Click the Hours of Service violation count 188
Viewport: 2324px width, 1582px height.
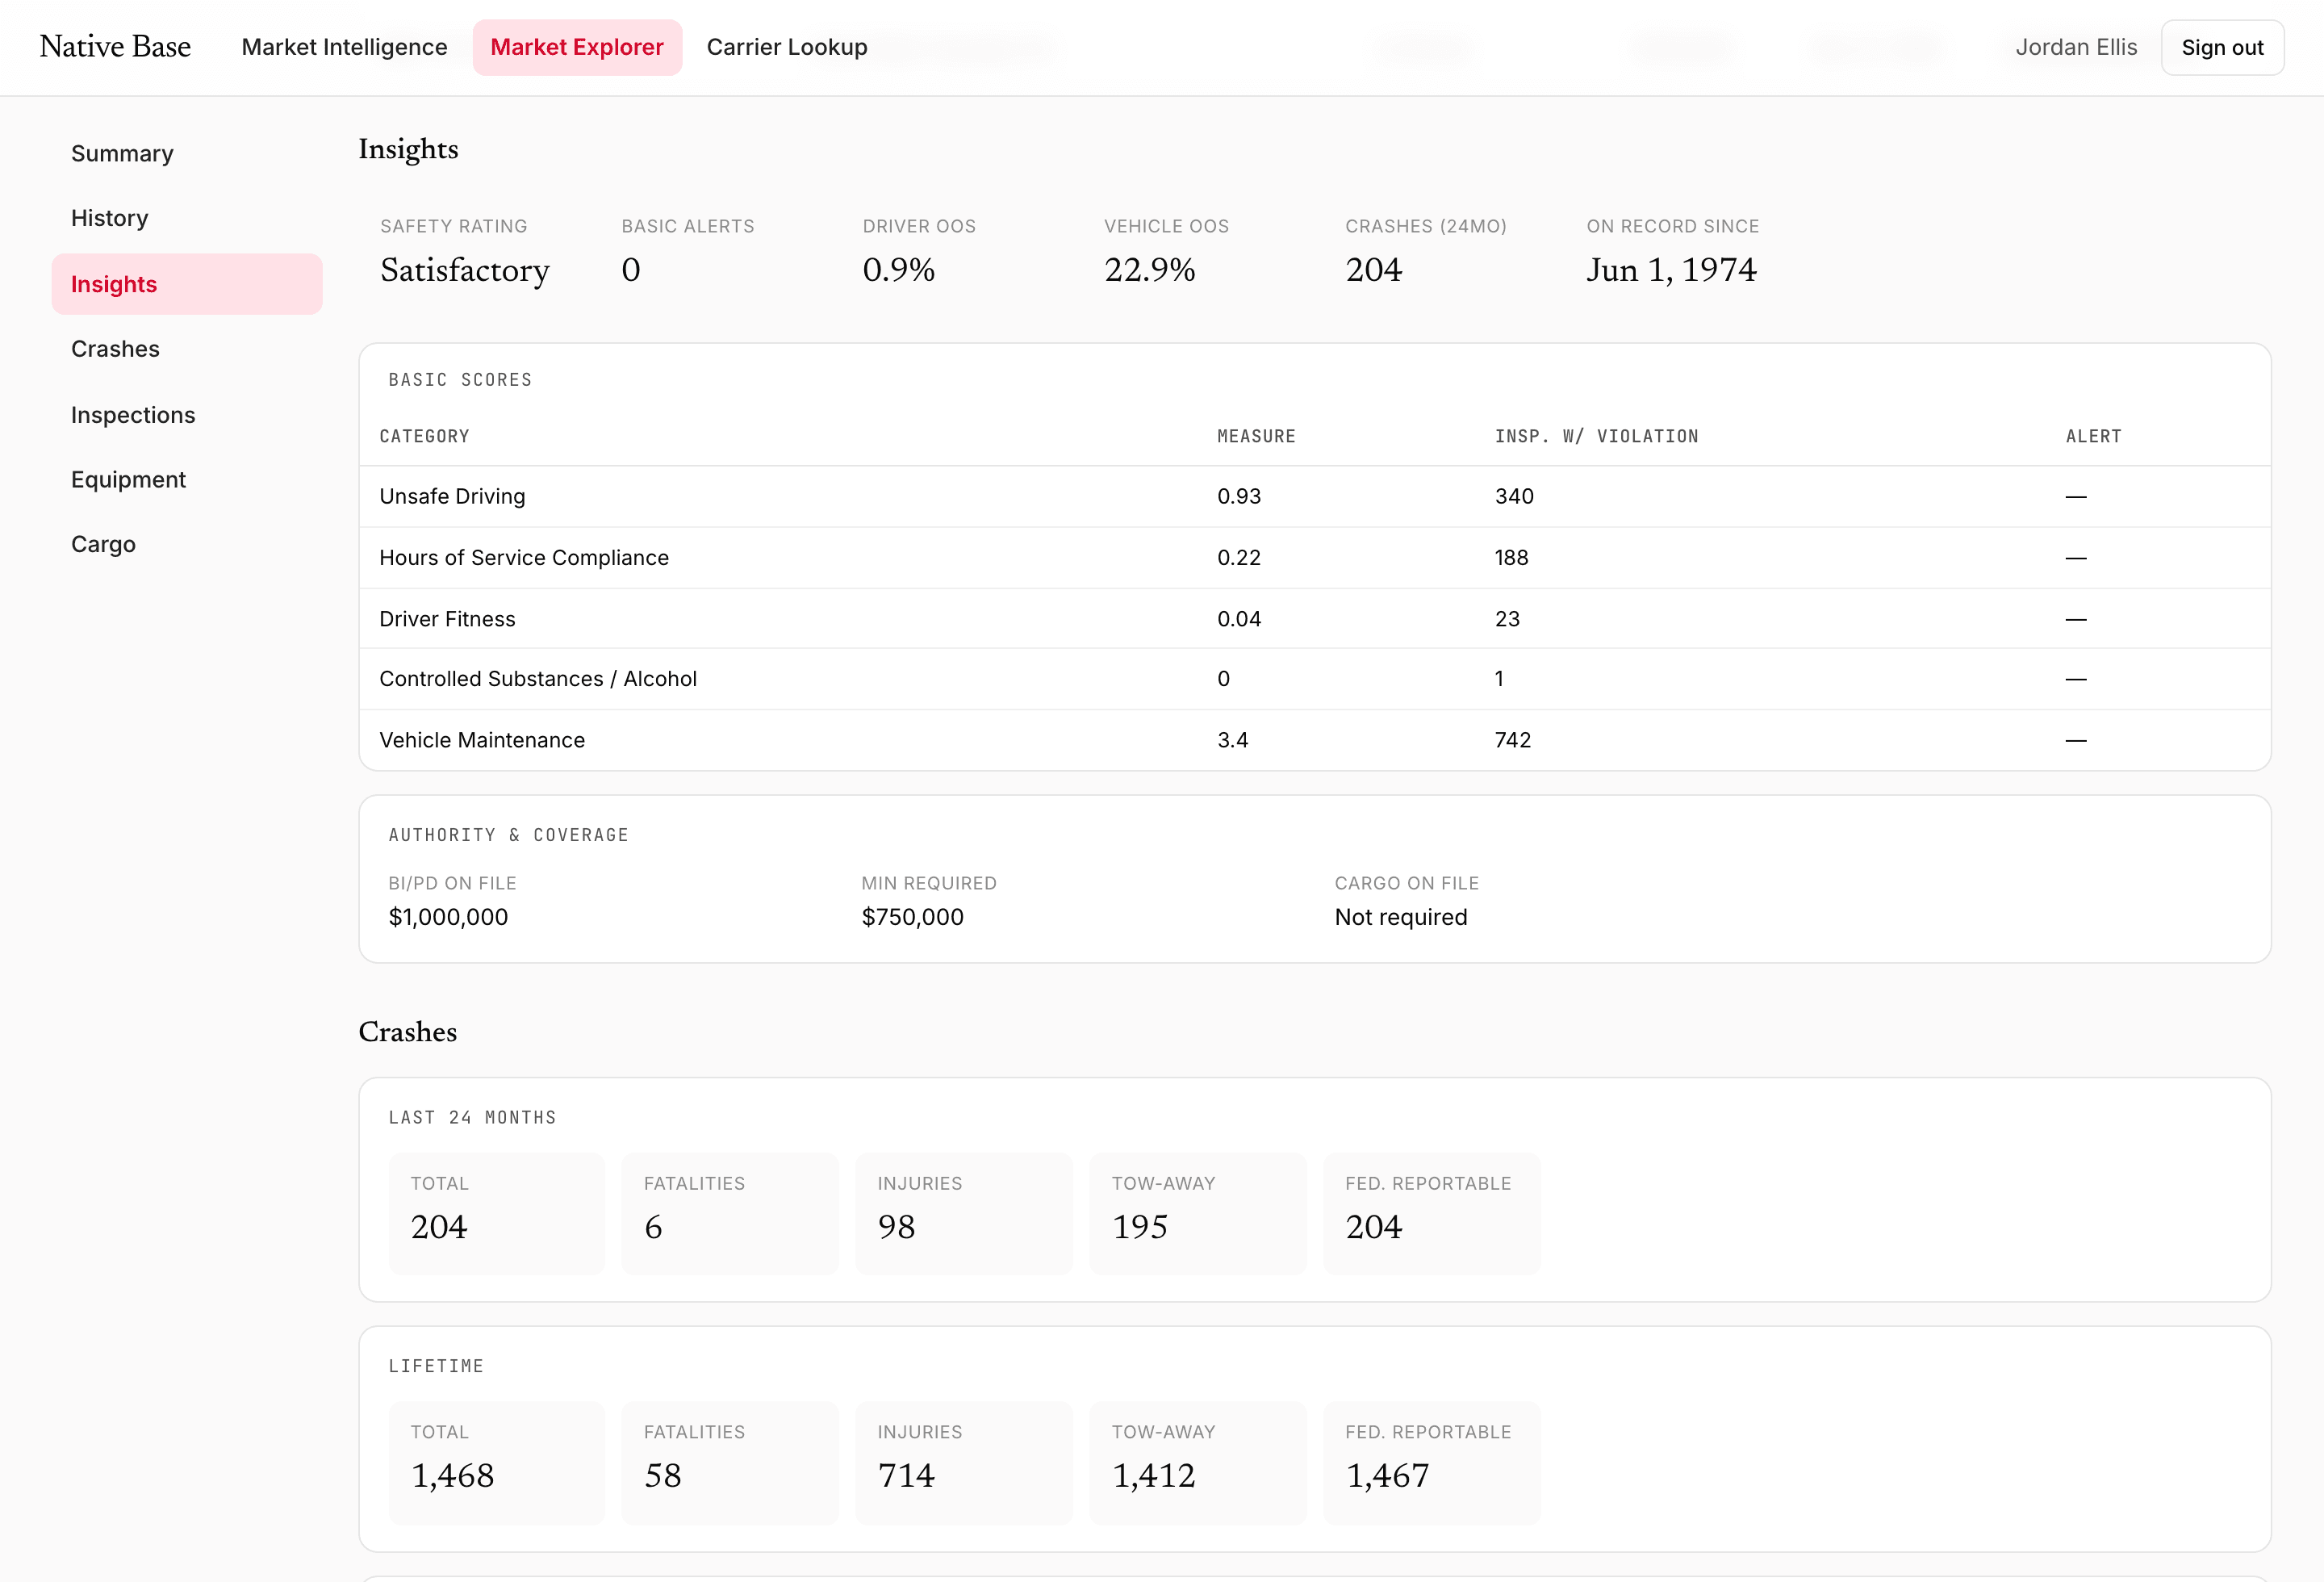coord(1511,558)
